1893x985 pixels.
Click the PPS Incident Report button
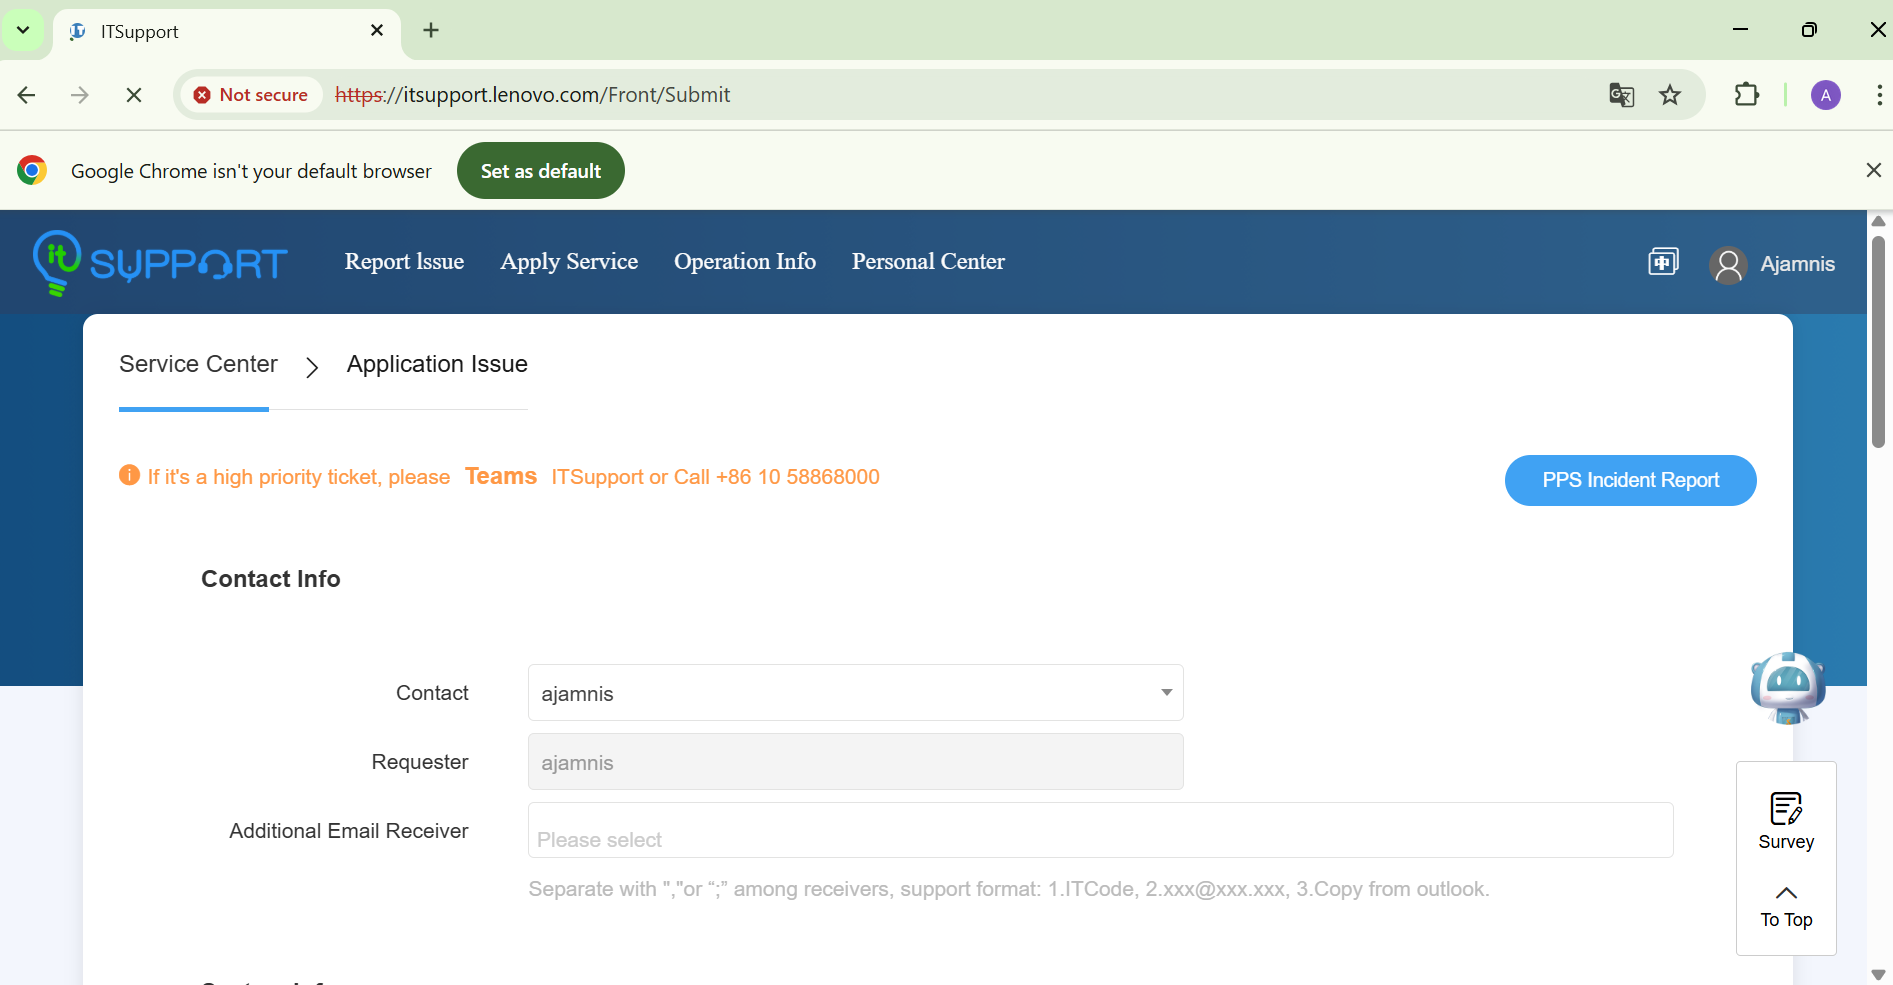[1630, 480]
